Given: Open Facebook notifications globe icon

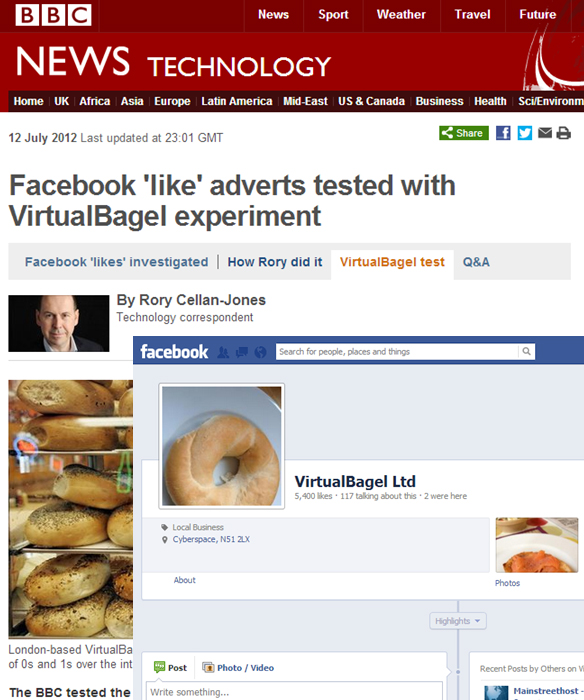Looking at the screenshot, I should (260, 352).
